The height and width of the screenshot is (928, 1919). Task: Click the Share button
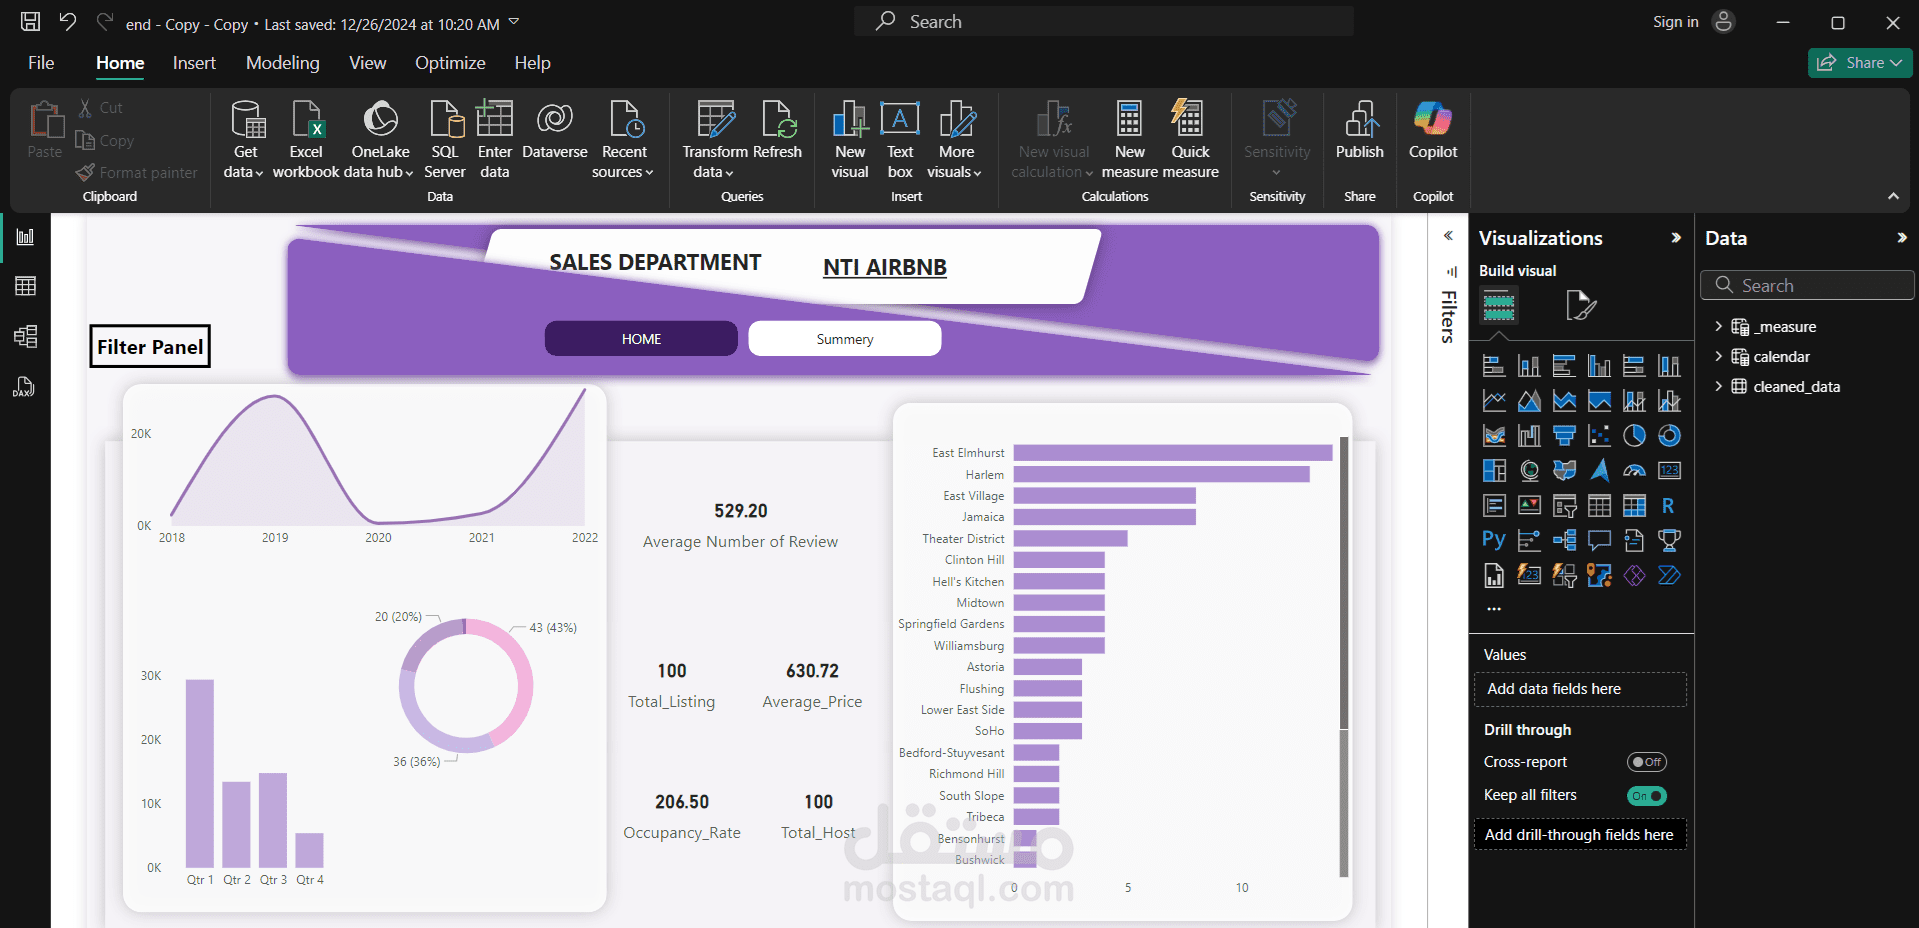pyautogui.click(x=1860, y=63)
